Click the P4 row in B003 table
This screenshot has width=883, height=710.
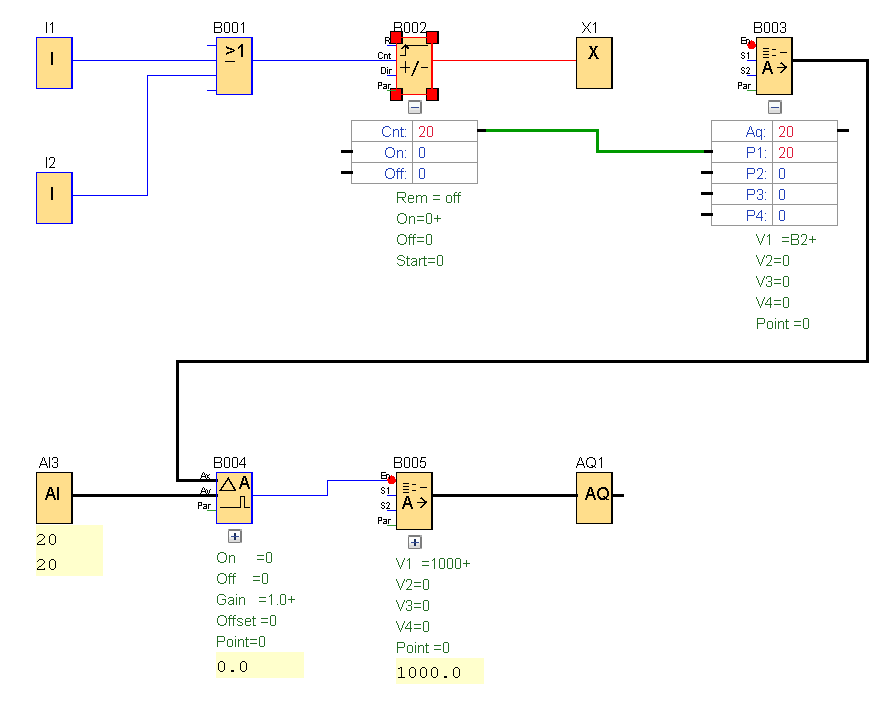[774, 215]
